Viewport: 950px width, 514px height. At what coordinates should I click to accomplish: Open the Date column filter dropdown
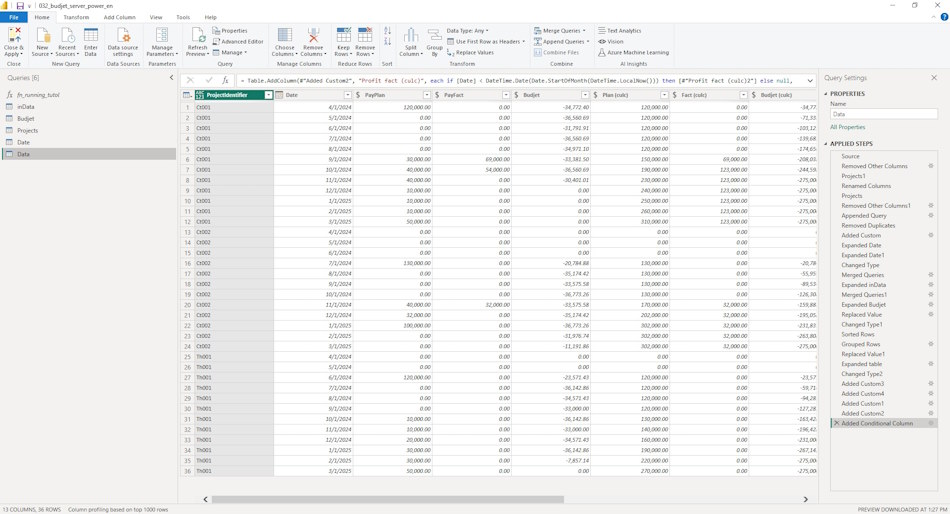click(348, 95)
